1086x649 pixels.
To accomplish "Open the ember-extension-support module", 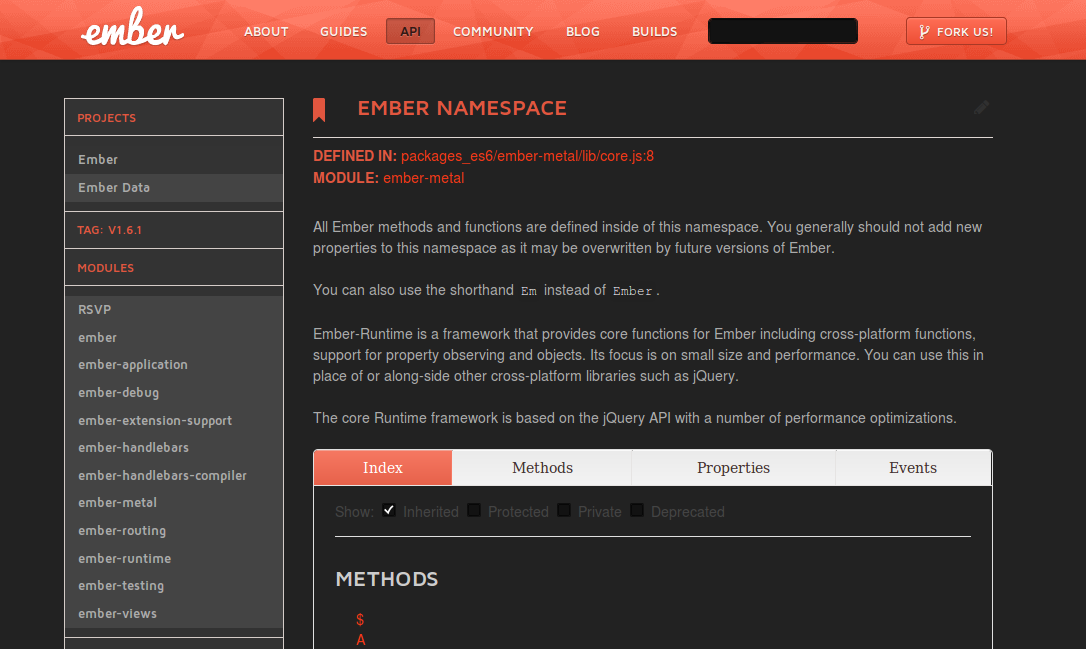I will 174,420.
